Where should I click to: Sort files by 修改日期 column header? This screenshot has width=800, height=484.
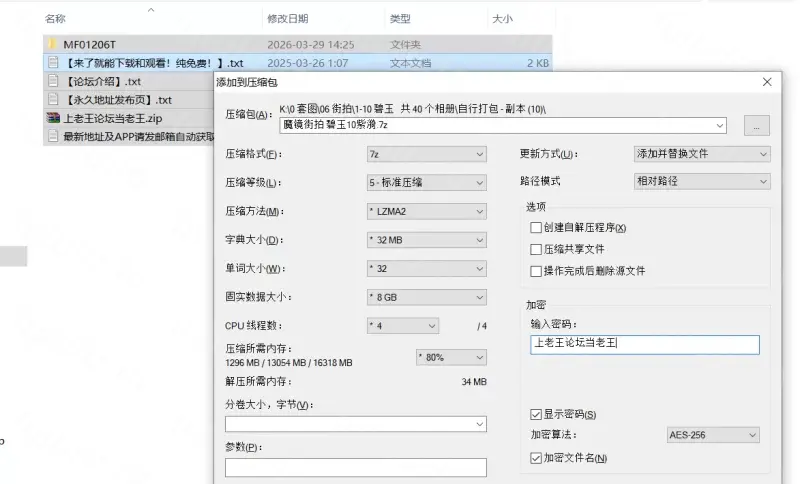click(x=287, y=19)
